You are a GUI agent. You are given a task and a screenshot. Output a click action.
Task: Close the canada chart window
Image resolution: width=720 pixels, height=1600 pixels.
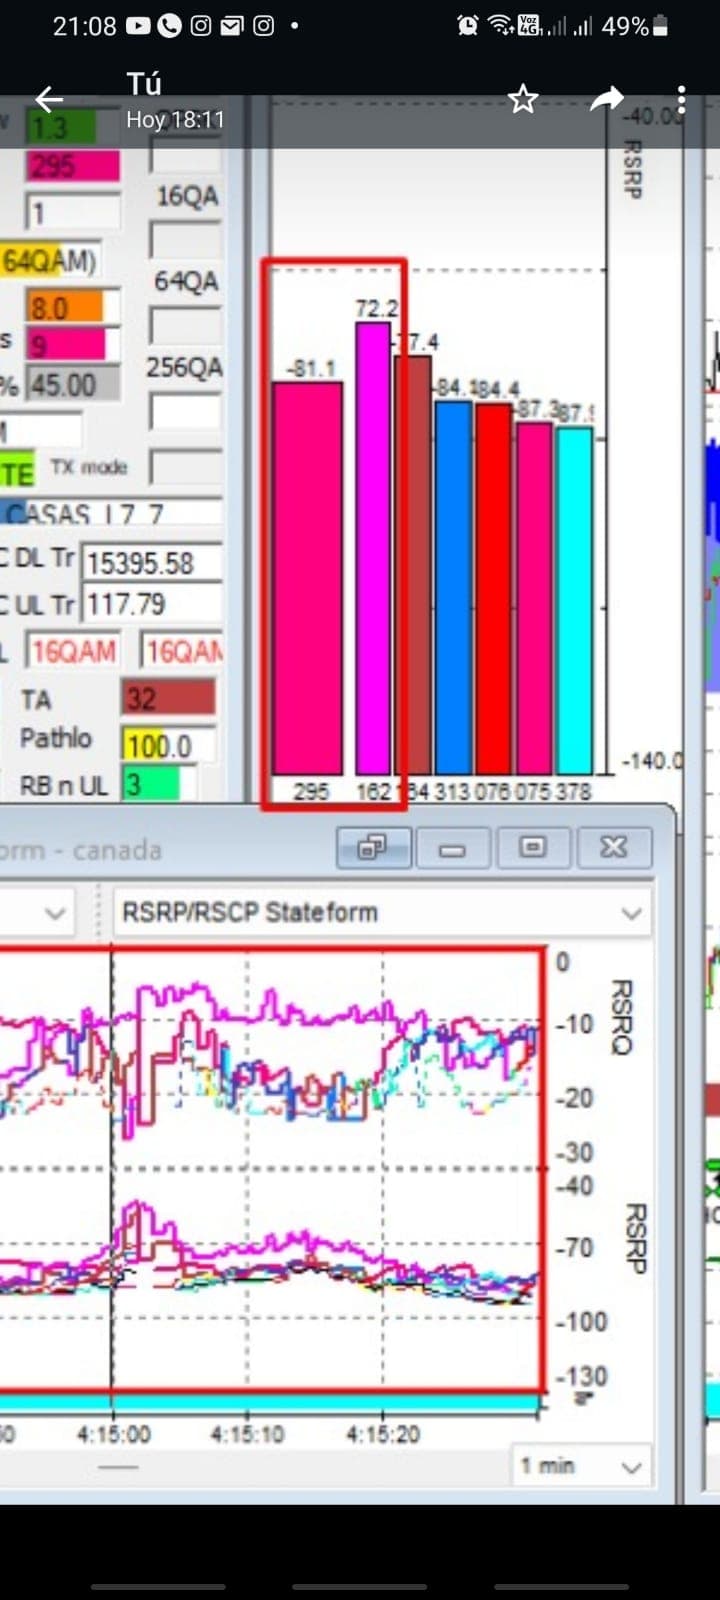click(613, 848)
